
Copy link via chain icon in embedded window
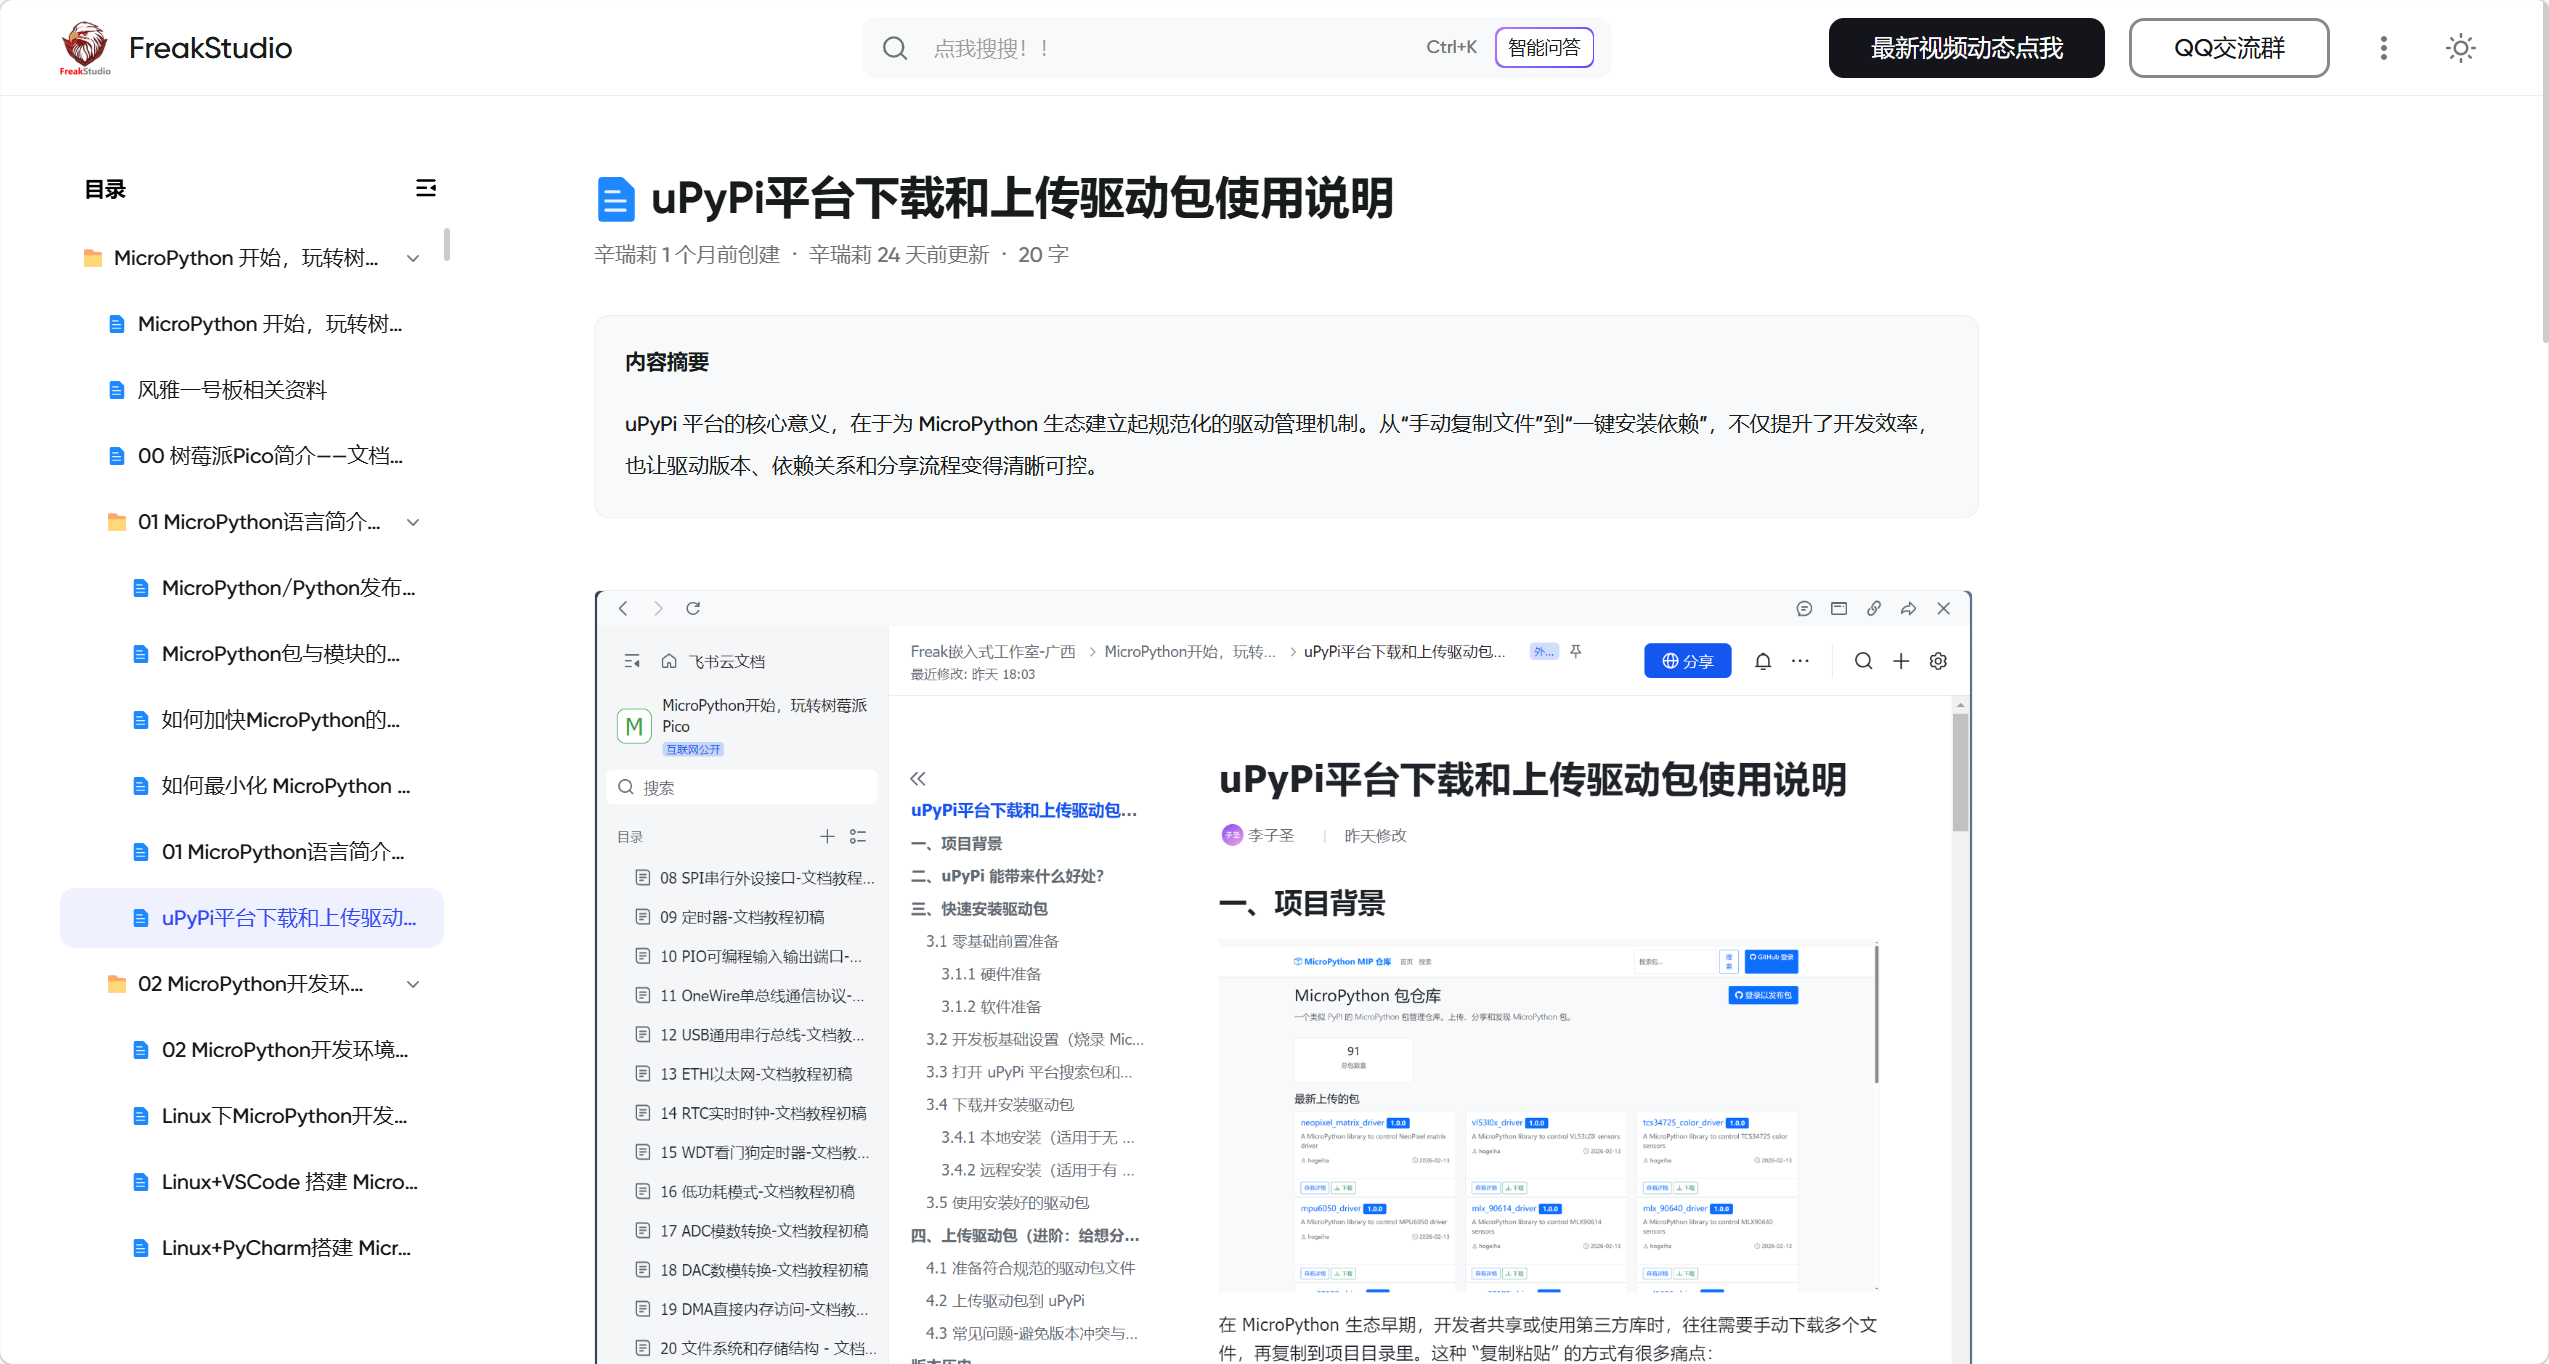(x=1874, y=608)
